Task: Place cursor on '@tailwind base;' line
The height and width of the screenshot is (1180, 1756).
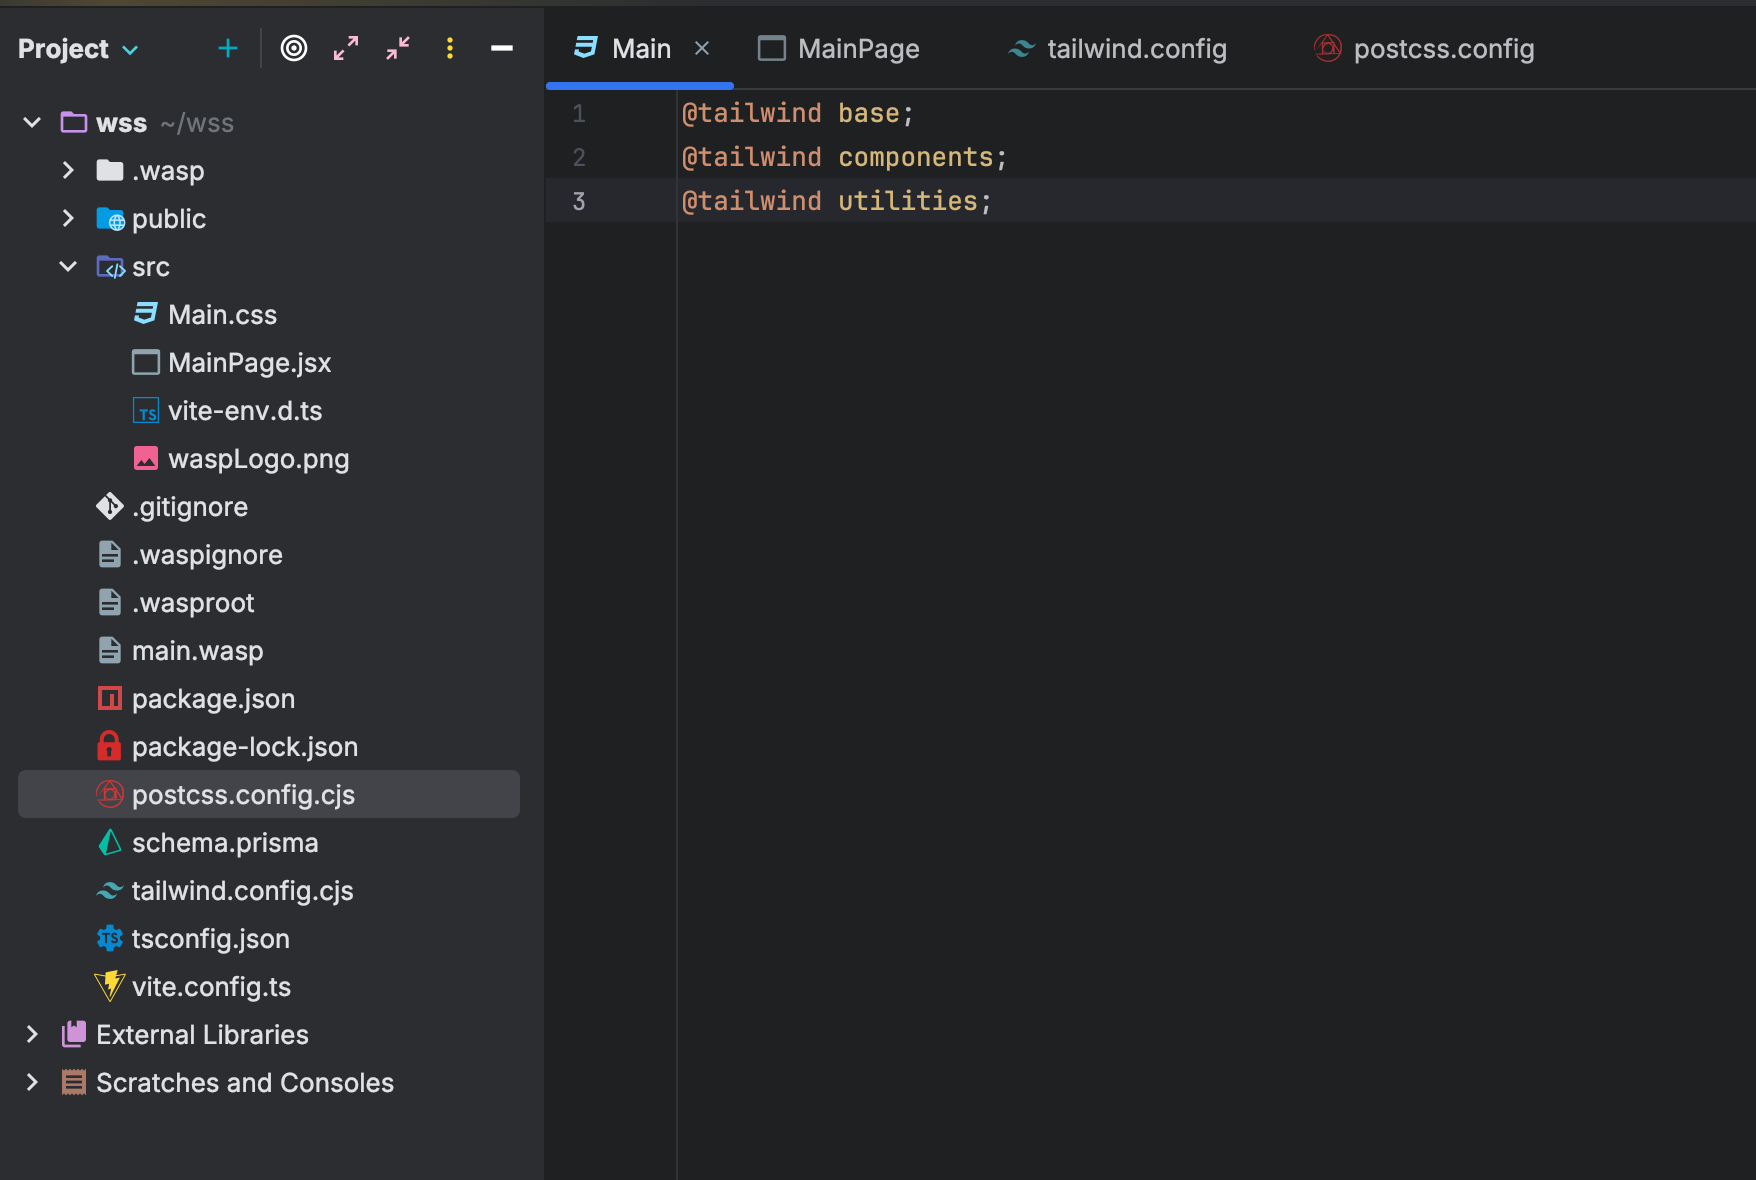Action: pyautogui.click(x=797, y=113)
